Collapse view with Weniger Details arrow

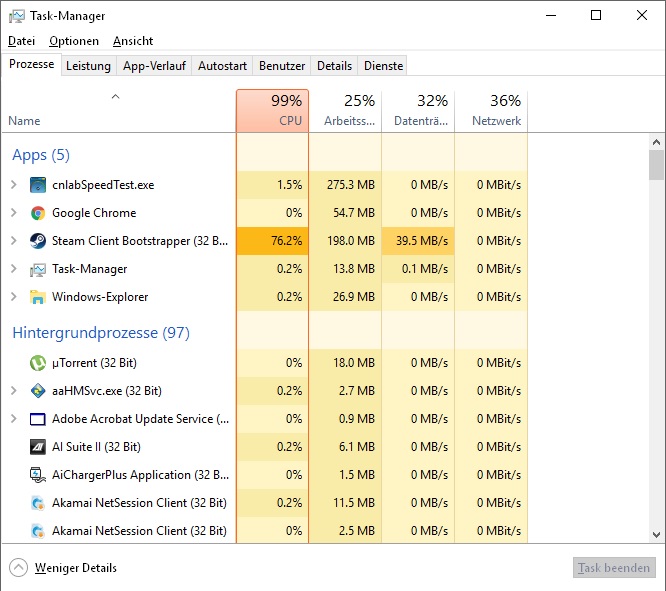[18, 568]
